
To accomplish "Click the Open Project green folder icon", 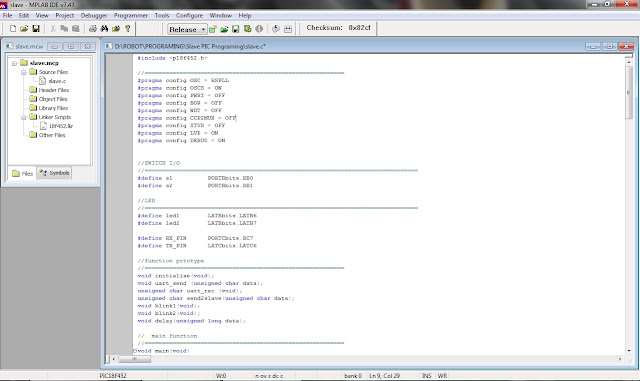I will pos(224,29).
